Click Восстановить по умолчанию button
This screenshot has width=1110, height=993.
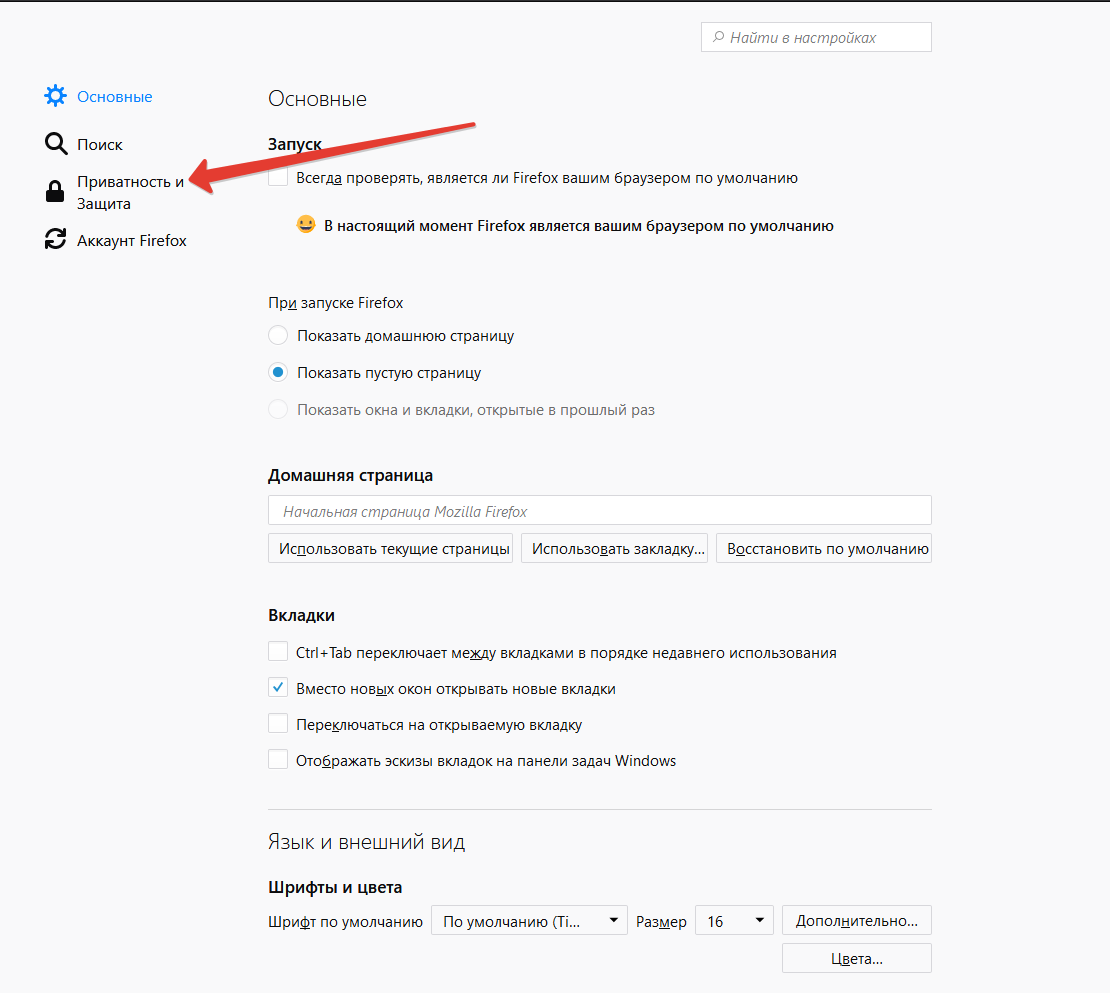coord(824,549)
